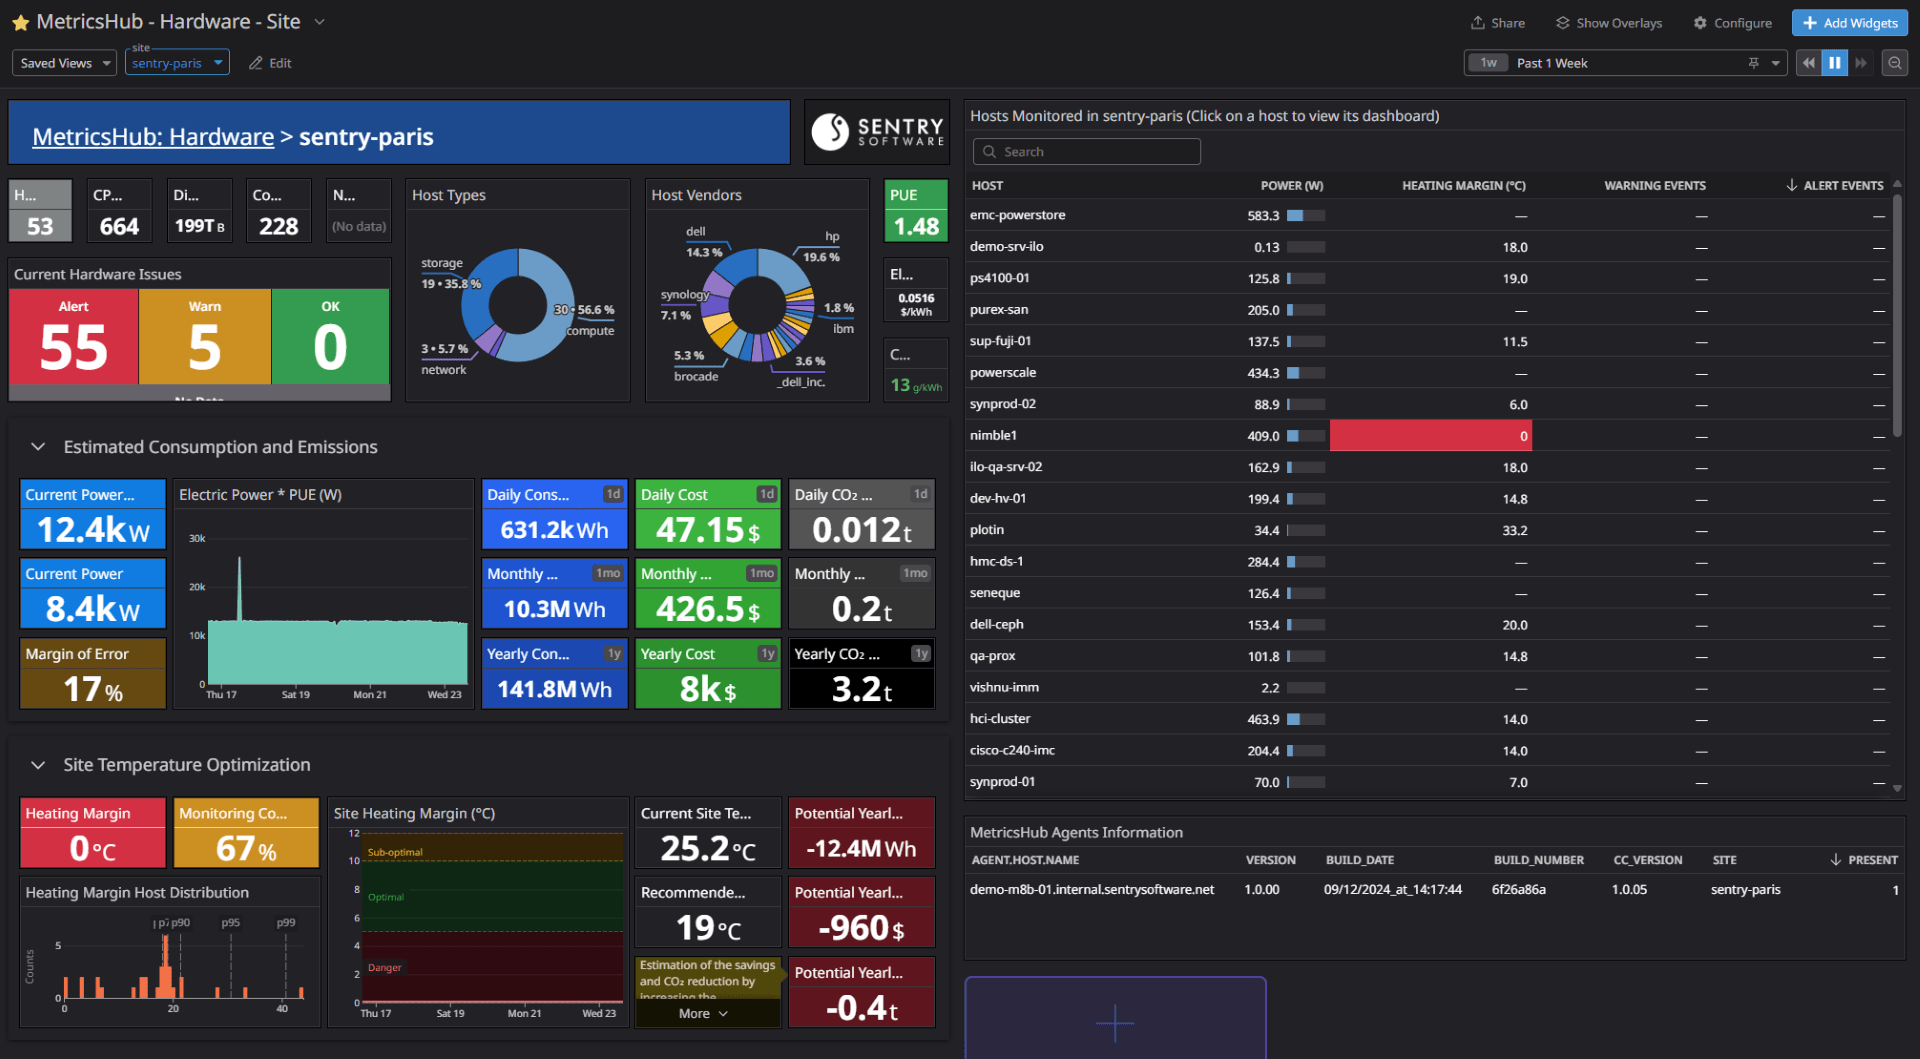The image size is (1920, 1059).
Task: Click the pin icon in time range picker
Action: (x=1753, y=63)
